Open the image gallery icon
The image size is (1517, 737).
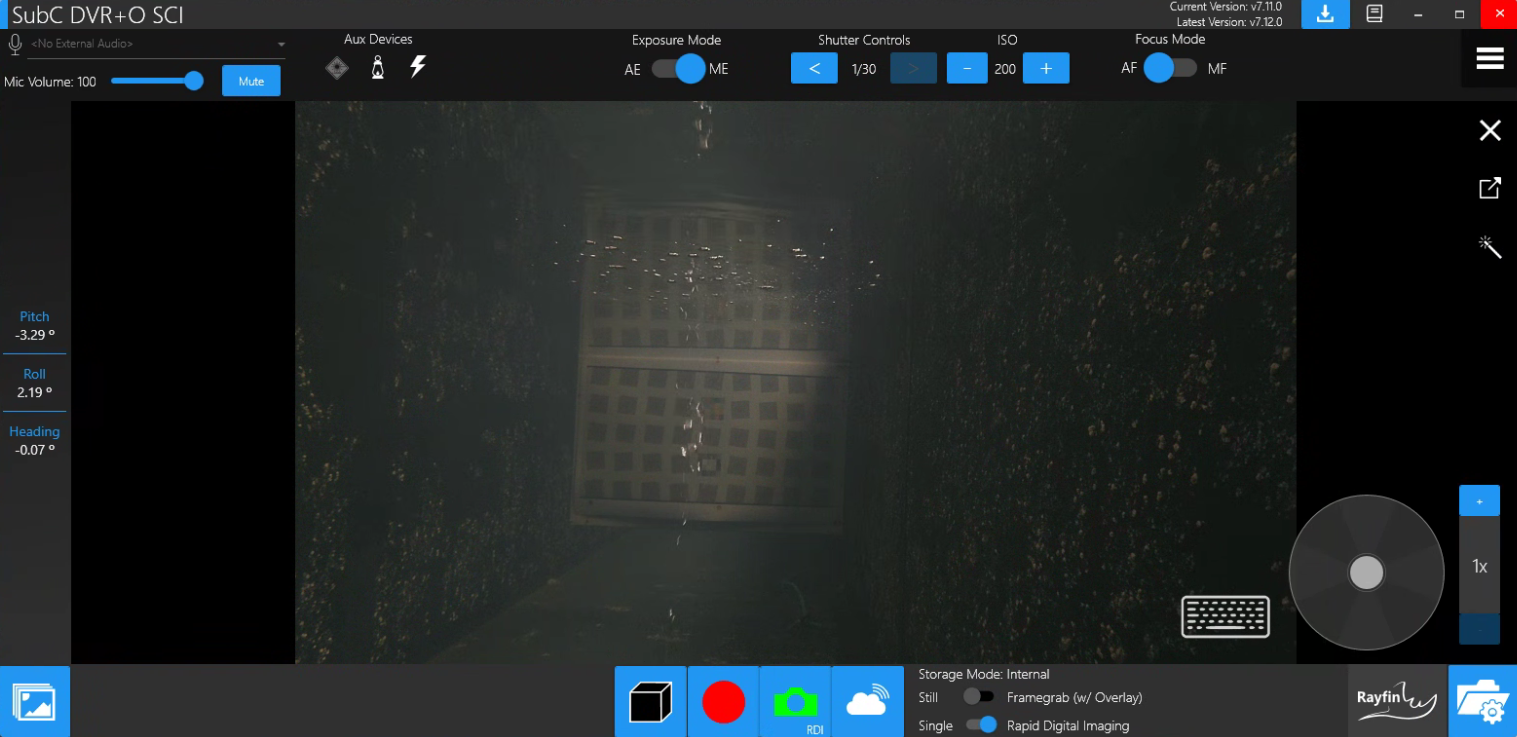click(35, 702)
